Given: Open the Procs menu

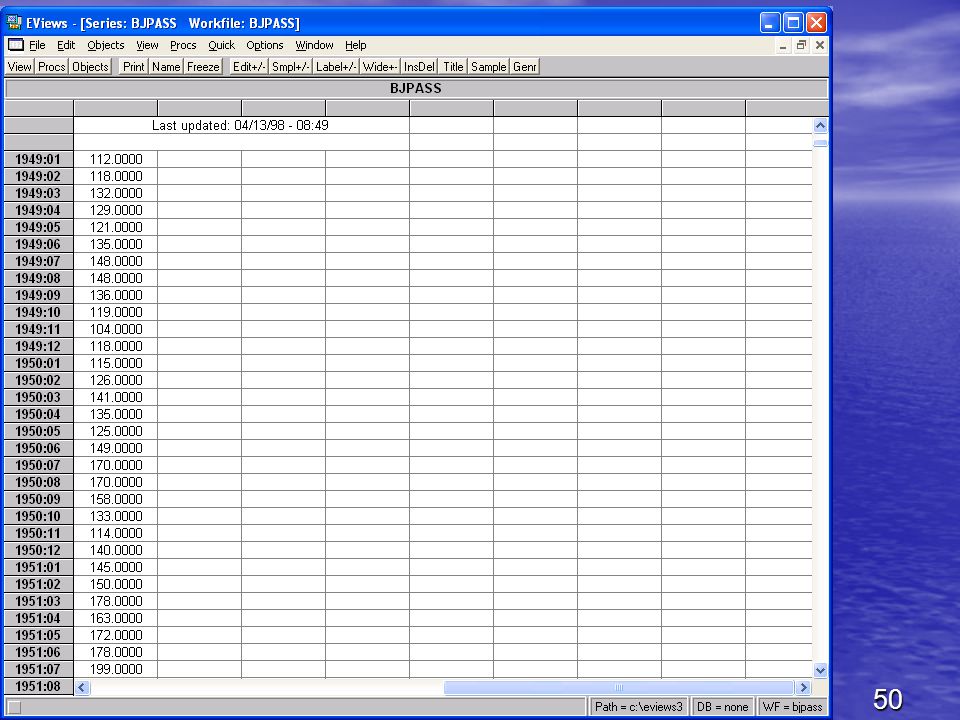Looking at the screenshot, I should click(183, 45).
